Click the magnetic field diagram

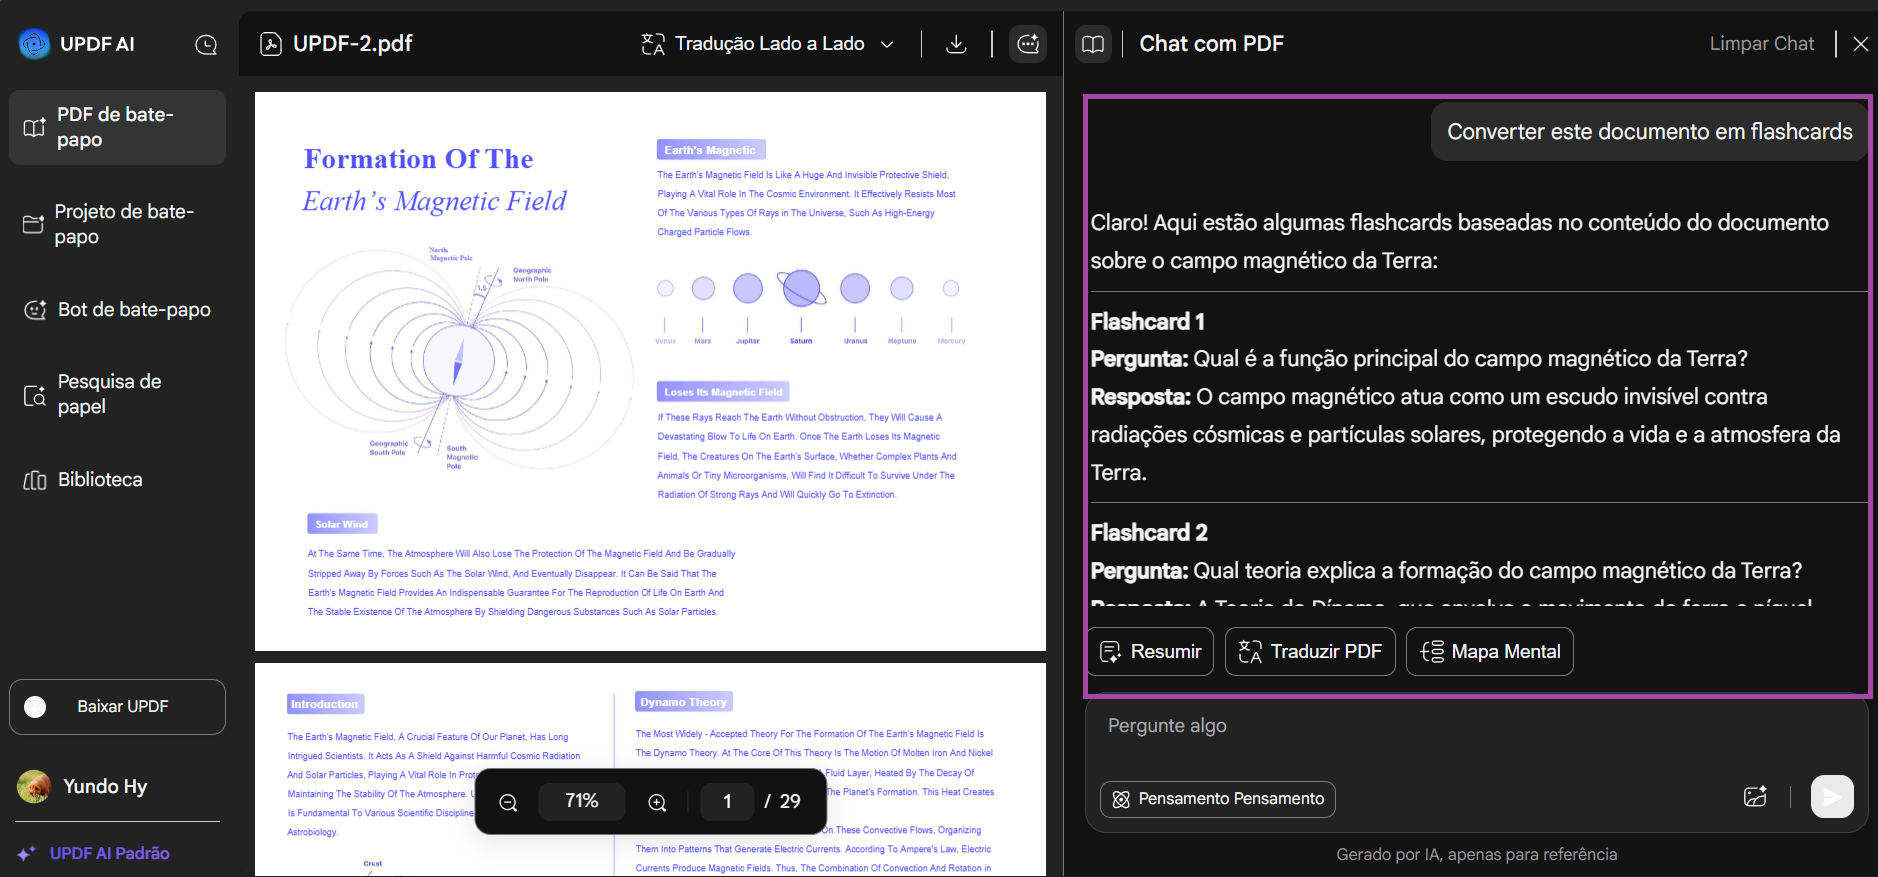coord(459,361)
